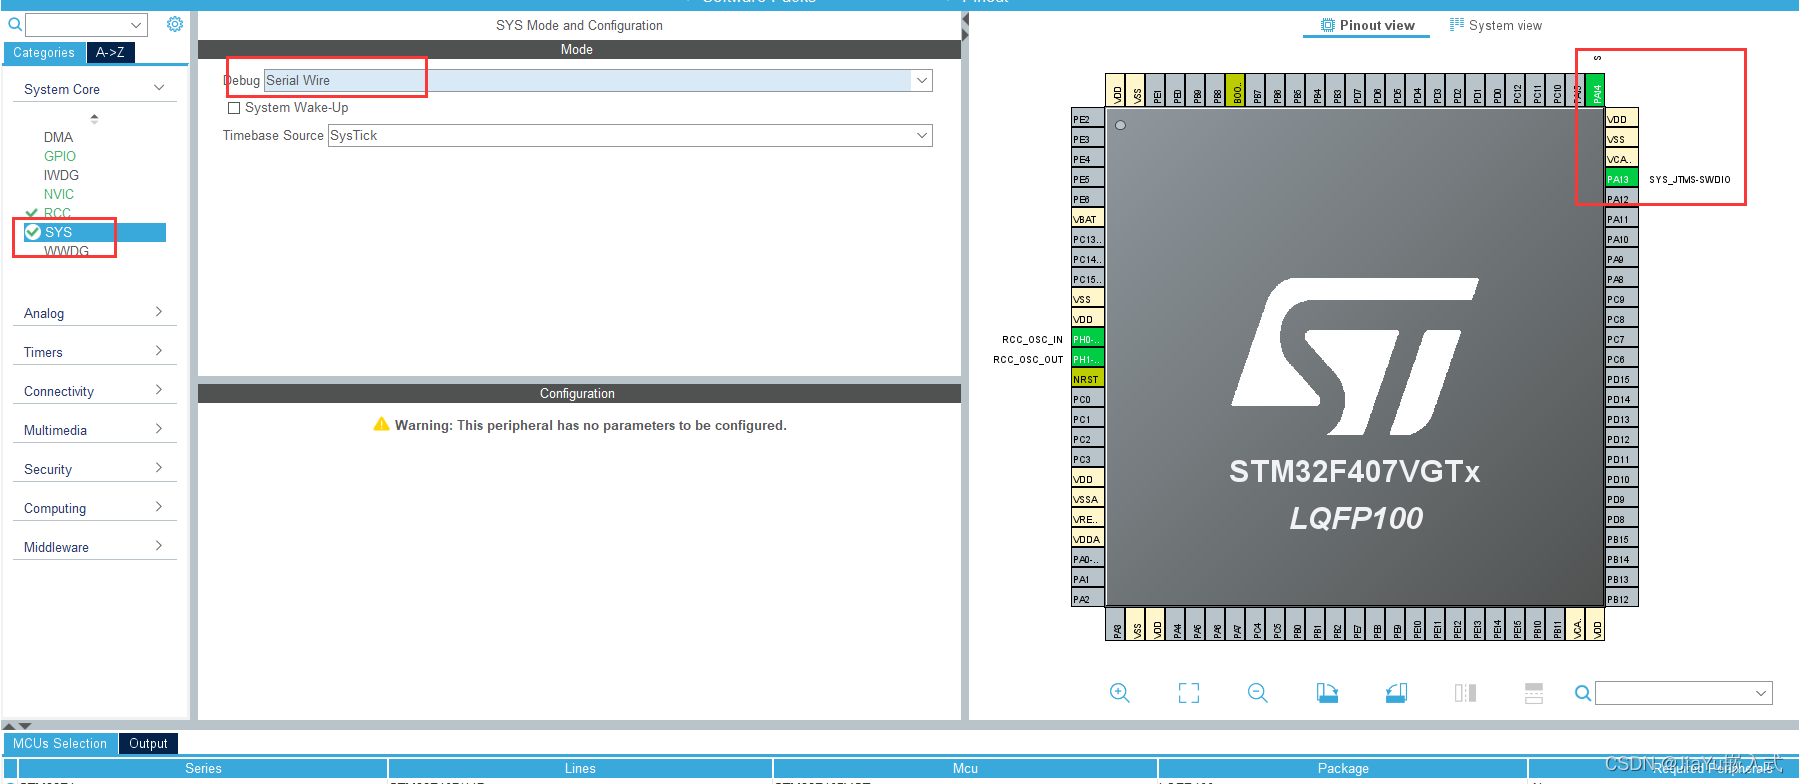Image resolution: width=1799 pixels, height=784 pixels.
Task: Select pin PA9 on the right side
Action: 1621,259
